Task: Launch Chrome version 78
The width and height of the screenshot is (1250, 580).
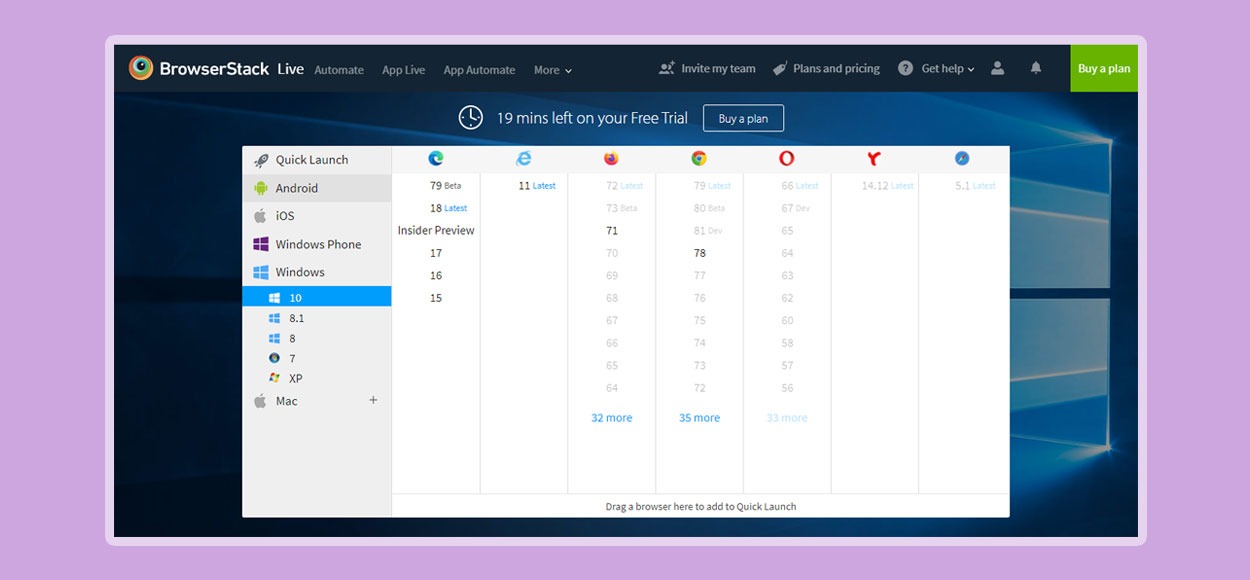Action: pos(700,253)
